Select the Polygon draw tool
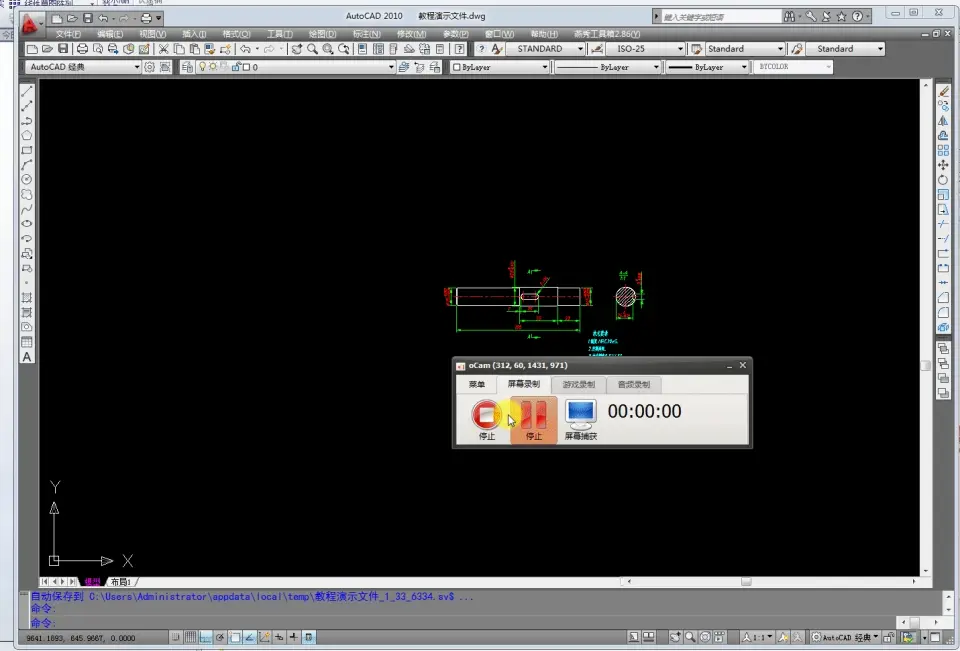Screen dimensions: 960x651 [27, 135]
